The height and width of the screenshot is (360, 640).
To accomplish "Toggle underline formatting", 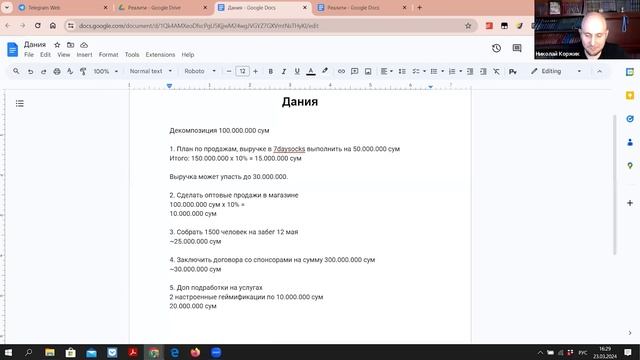I will pos(297,71).
